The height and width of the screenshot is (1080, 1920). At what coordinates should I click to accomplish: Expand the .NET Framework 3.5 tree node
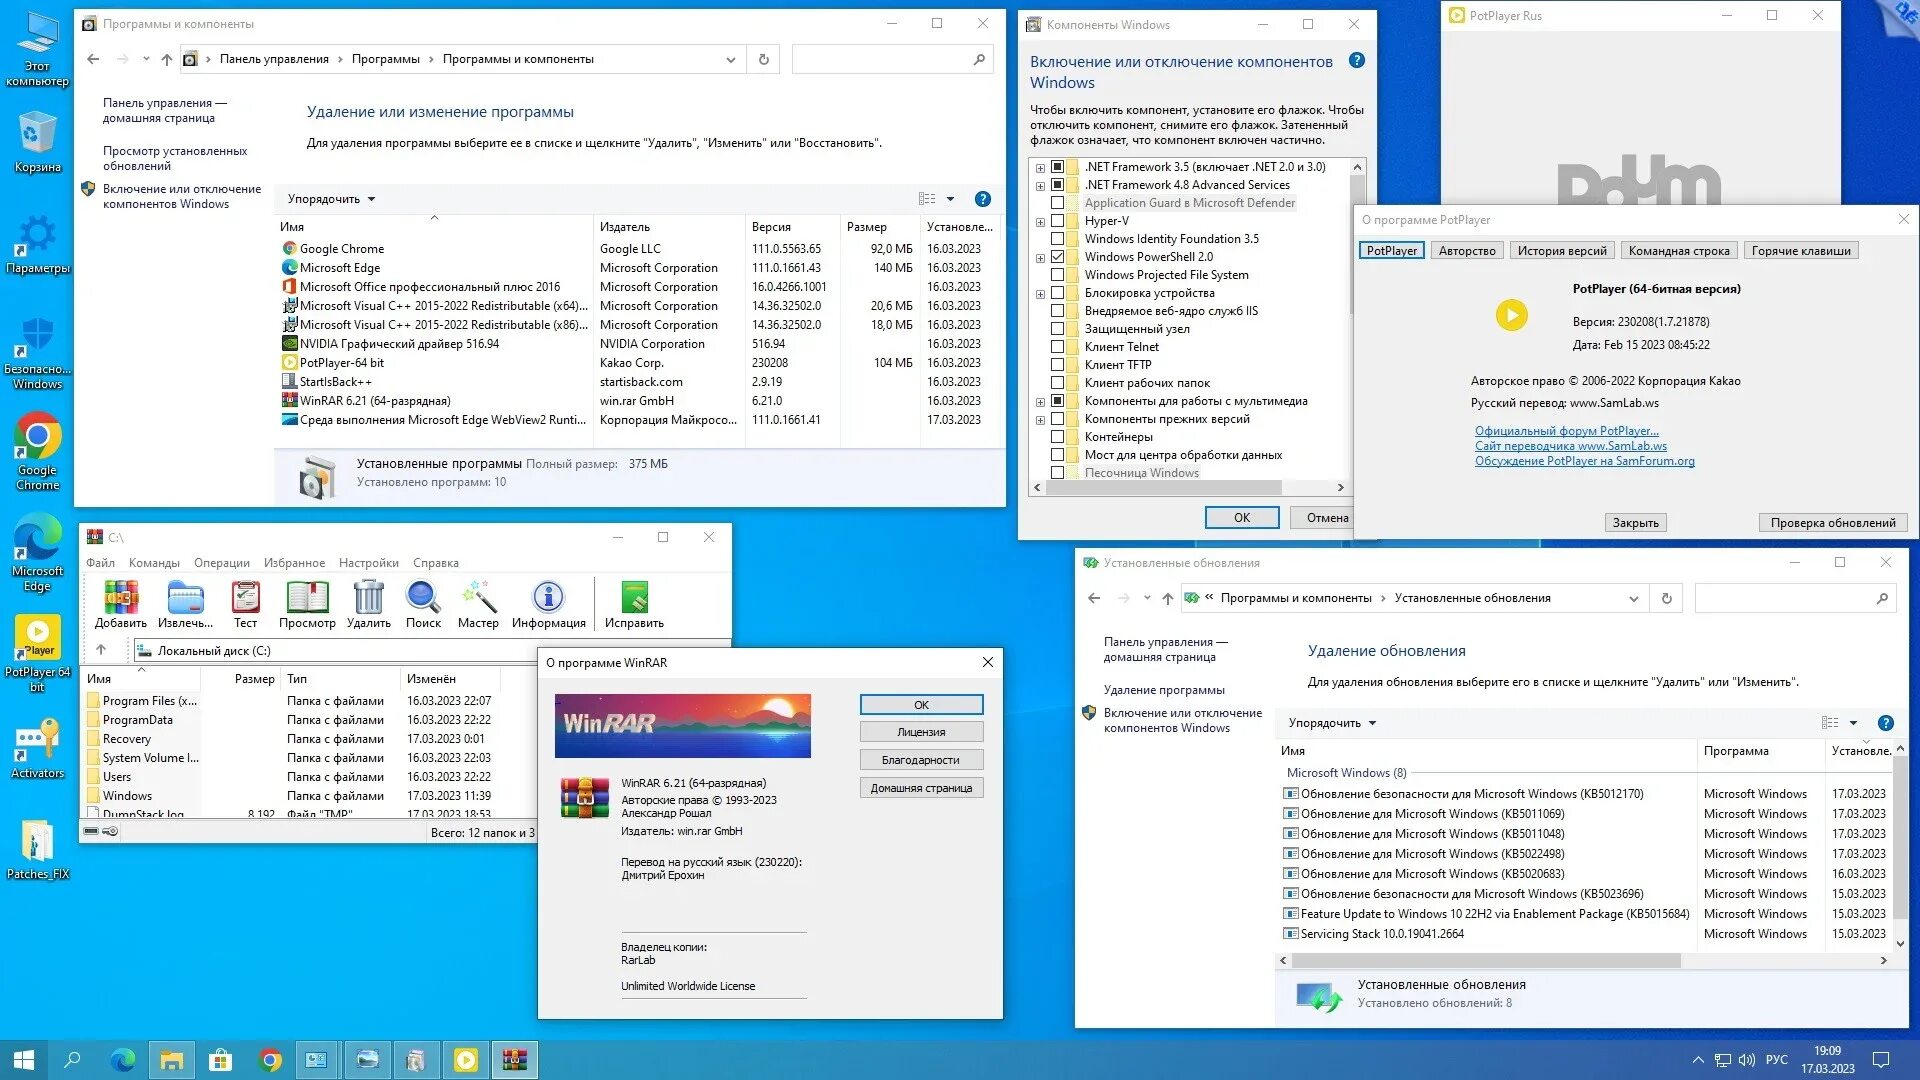click(1040, 168)
